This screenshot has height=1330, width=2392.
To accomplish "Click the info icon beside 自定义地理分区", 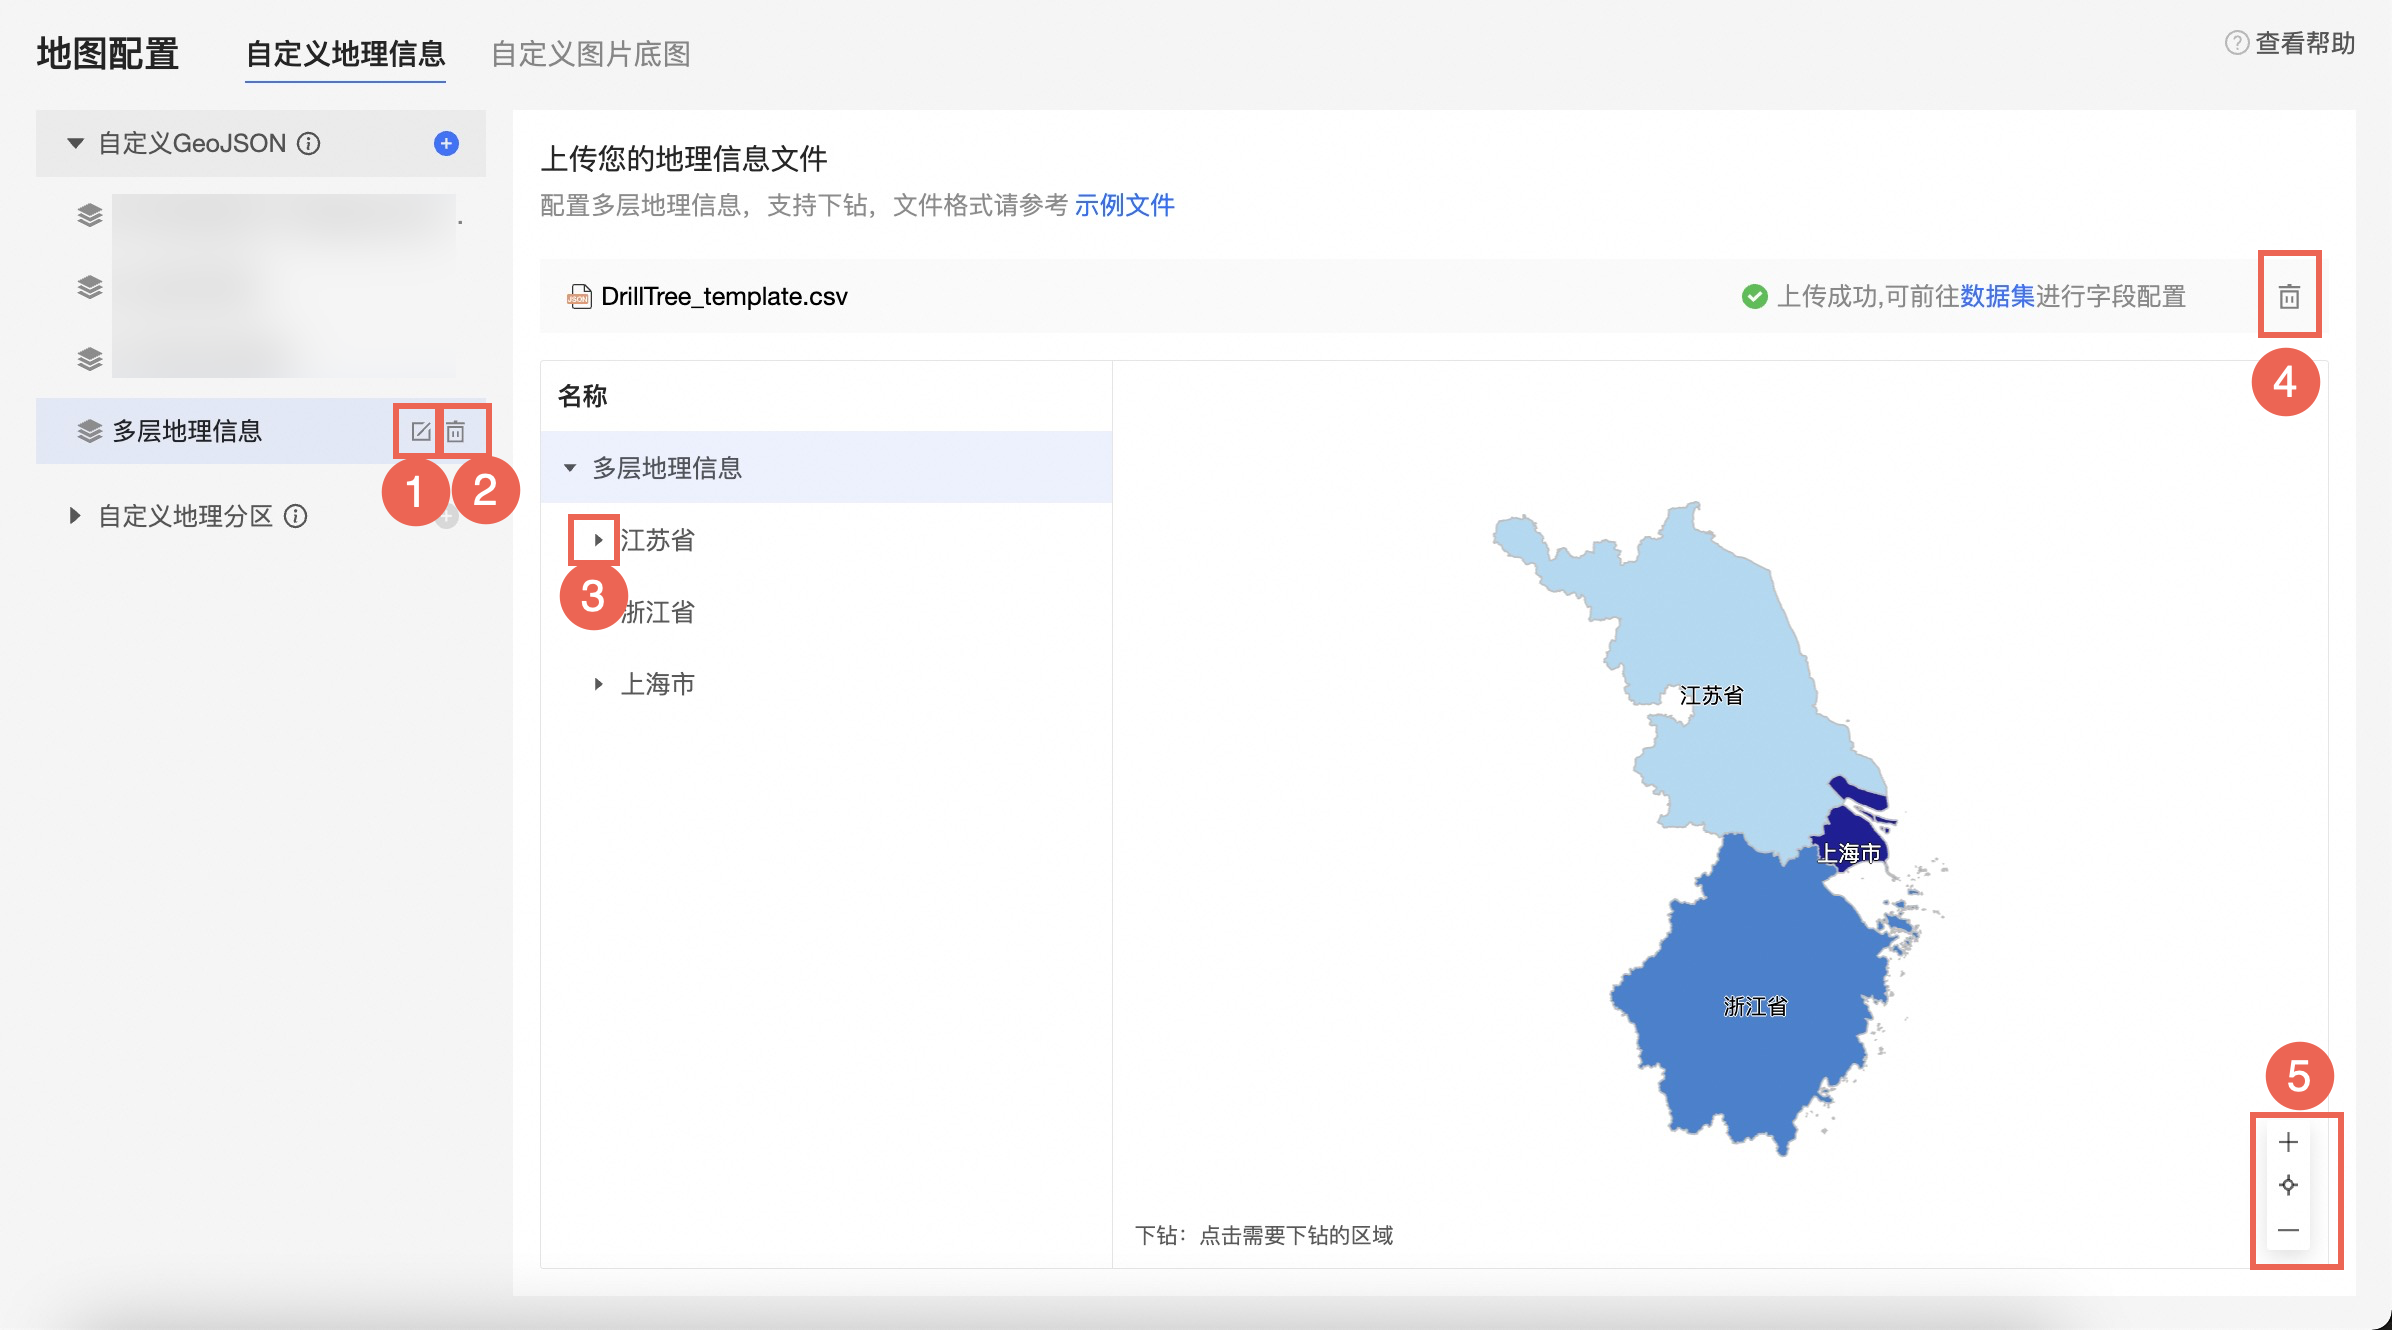I will point(295,516).
